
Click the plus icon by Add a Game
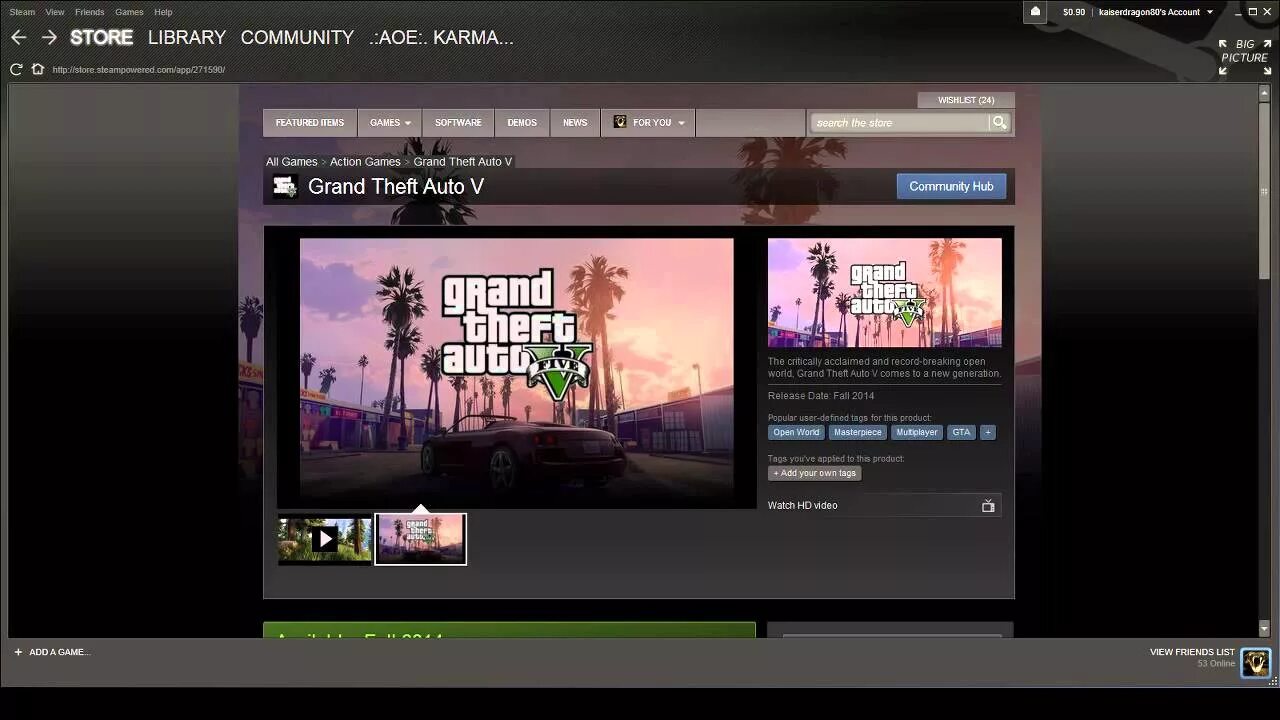click(x=18, y=652)
